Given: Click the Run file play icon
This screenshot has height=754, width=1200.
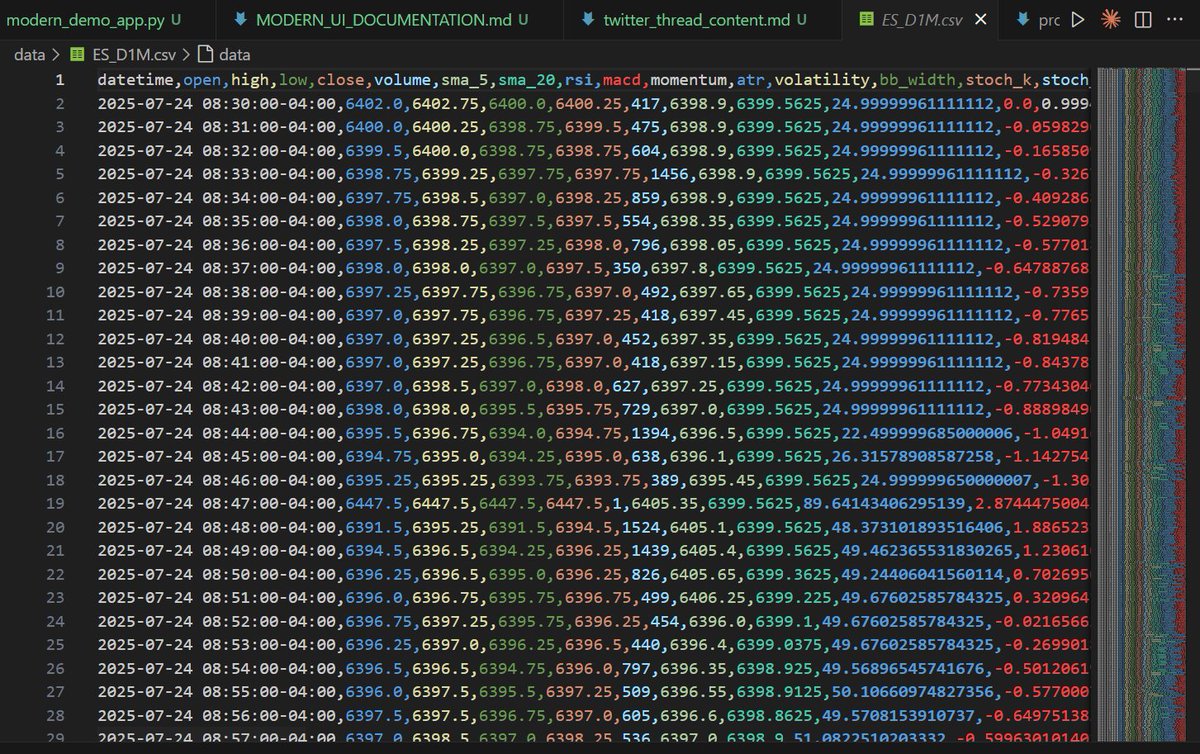Looking at the screenshot, I should coord(1077,19).
